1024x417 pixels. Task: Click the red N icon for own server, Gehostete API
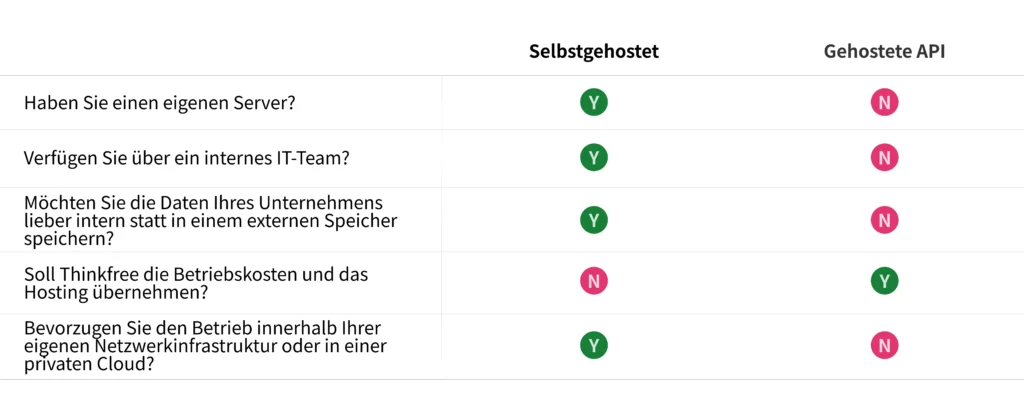pyautogui.click(x=883, y=102)
